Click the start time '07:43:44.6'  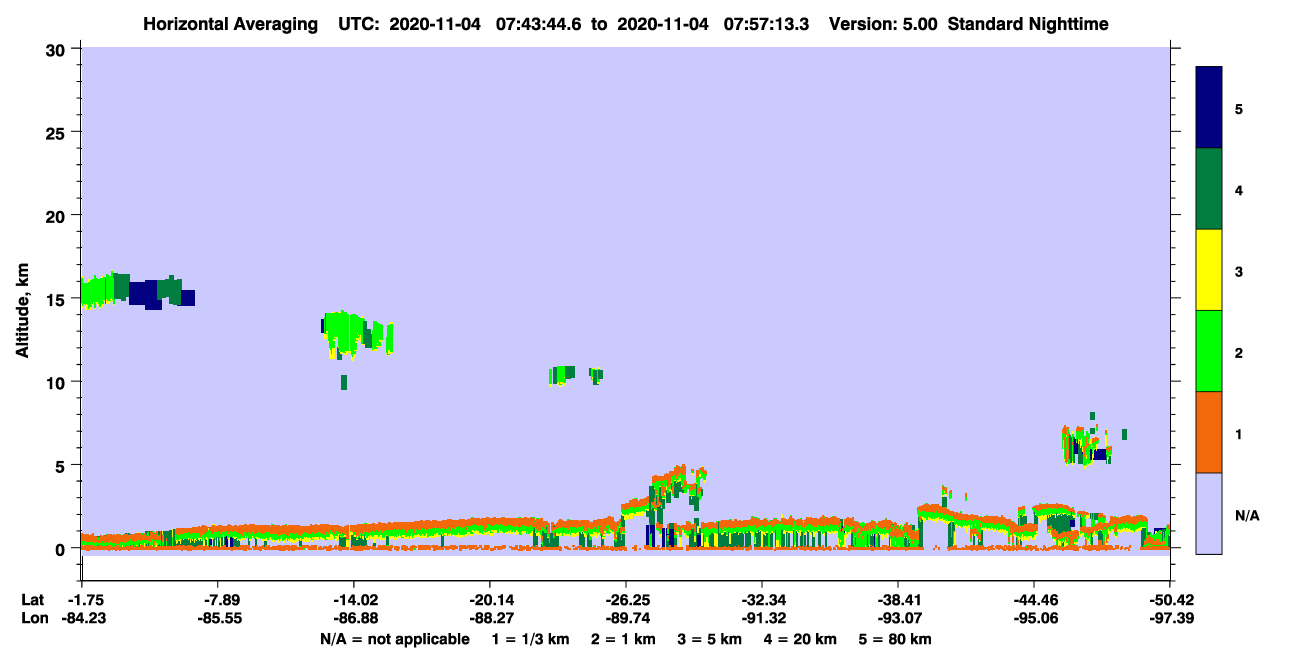point(539,23)
